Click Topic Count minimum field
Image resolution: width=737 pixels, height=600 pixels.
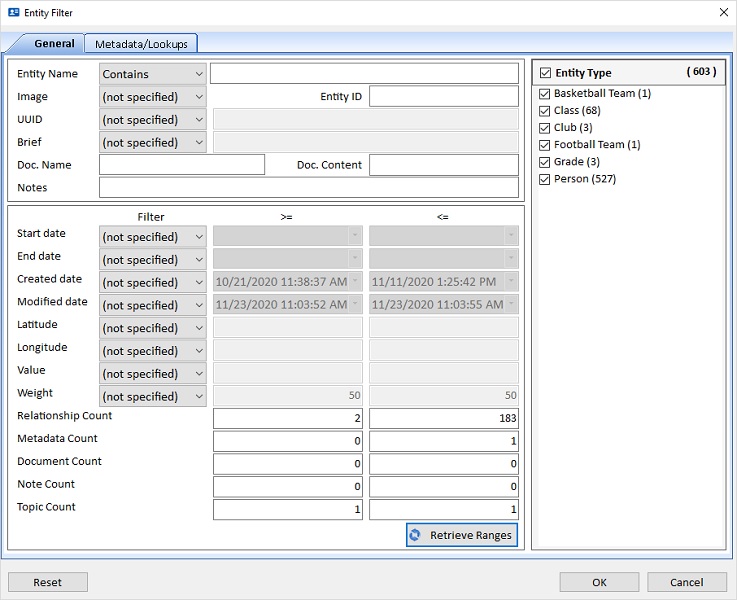point(288,509)
